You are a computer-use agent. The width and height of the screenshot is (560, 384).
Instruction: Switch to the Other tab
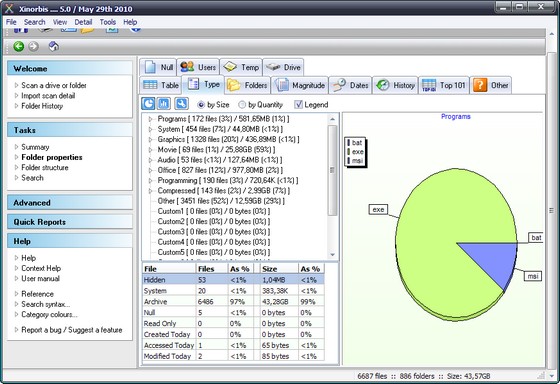pos(490,85)
